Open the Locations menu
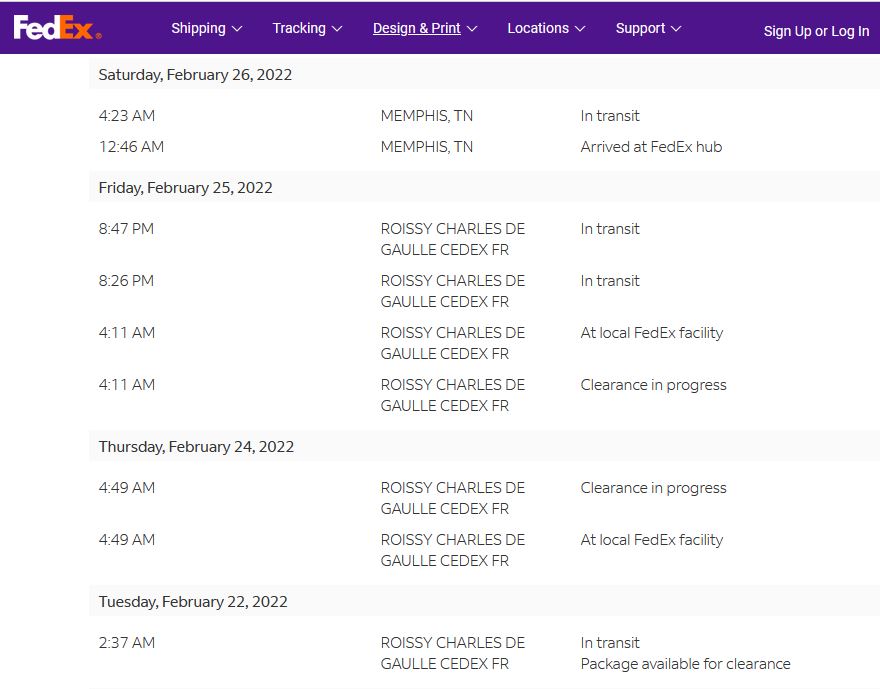 tap(537, 28)
